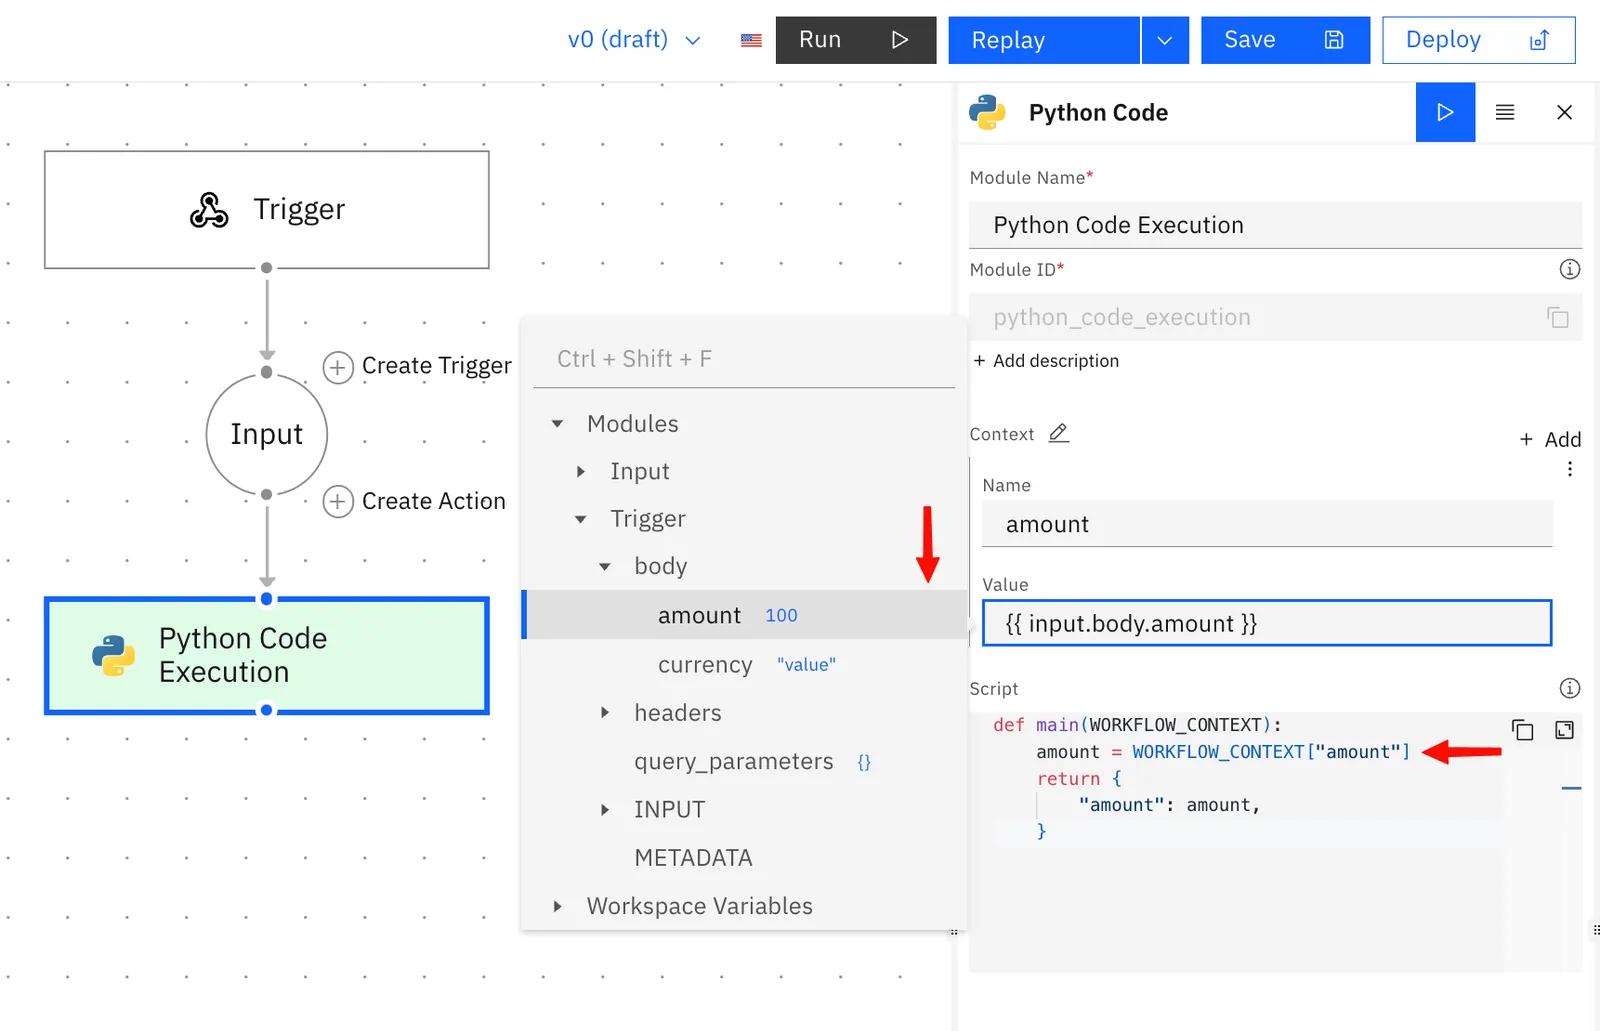The image size is (1600, 1031).
Task: Expand the Workspace Variables section
Action: [x=557, y=906]
